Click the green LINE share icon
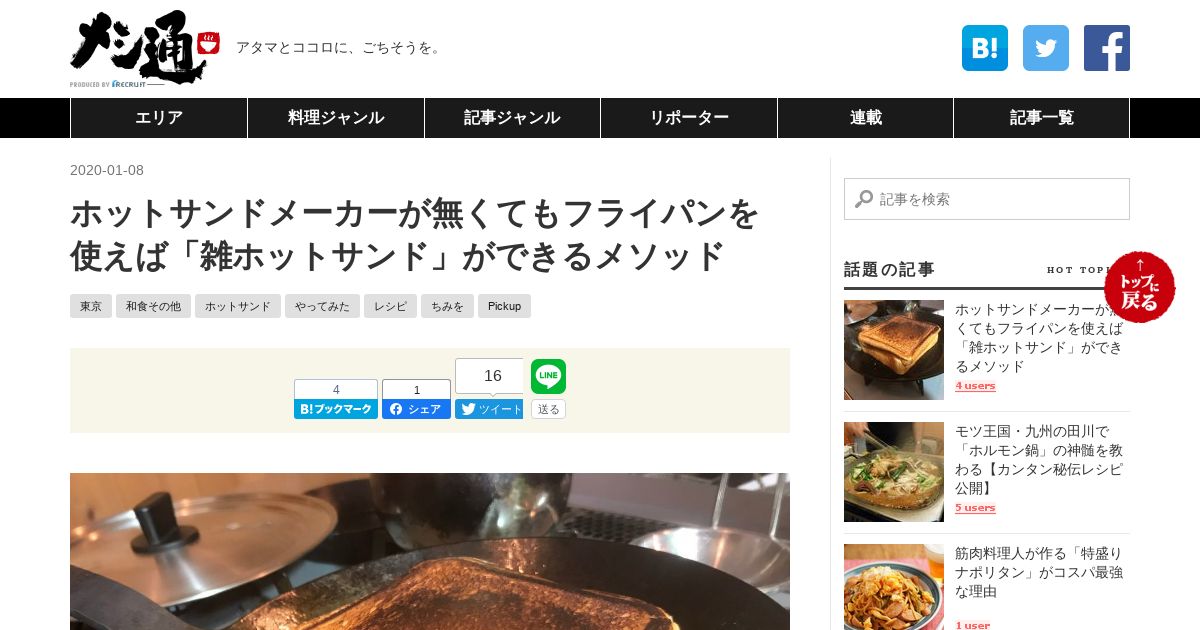This screenshot has height=630, width=1200. point(548,376)
